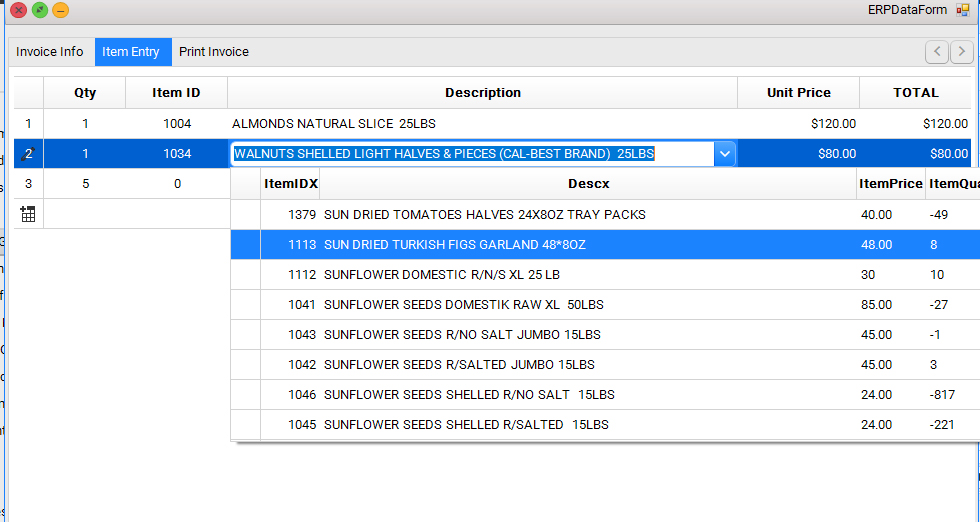The width and height of the screenshot is (980, 522).
Task: Click Item ID cell 1034
Action: pyautogui.click(x=176, y=154)
